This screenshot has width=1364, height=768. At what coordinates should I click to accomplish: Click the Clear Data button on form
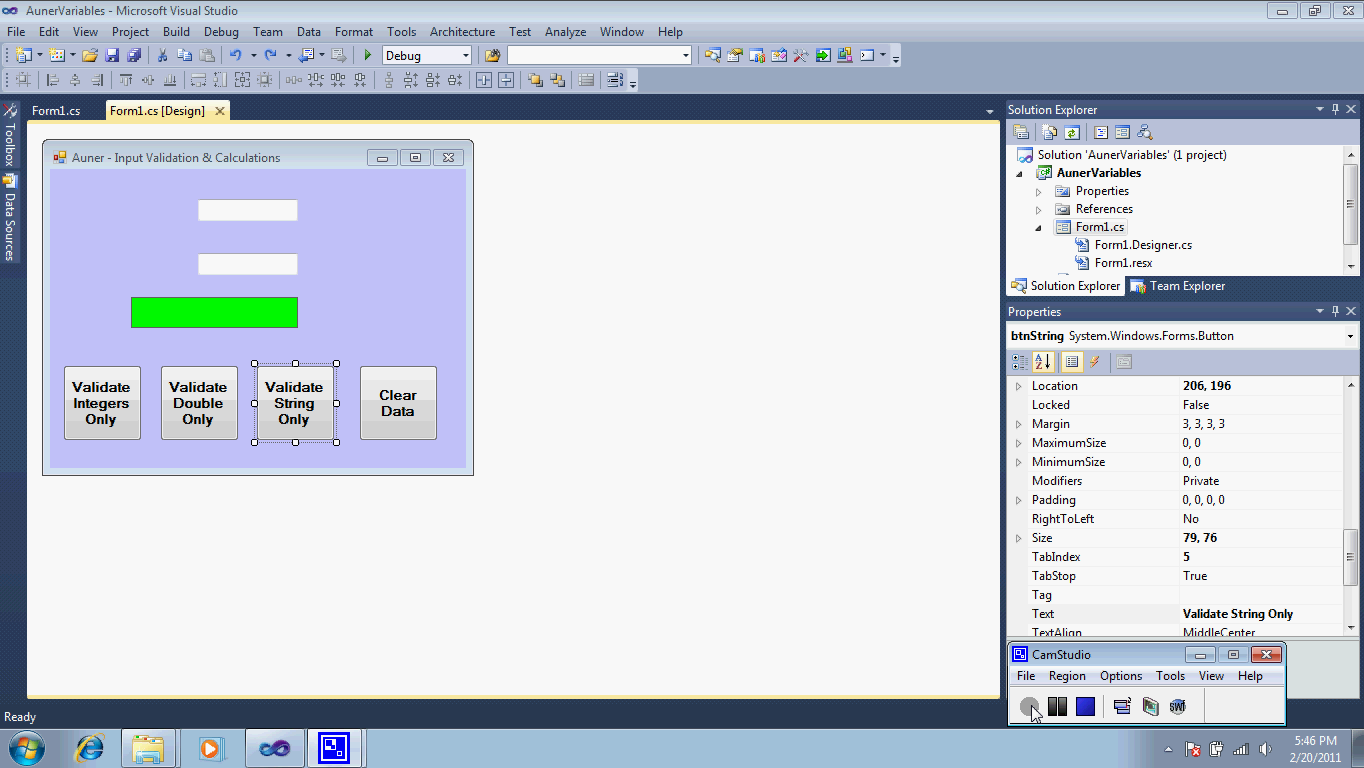click(398, 403)
